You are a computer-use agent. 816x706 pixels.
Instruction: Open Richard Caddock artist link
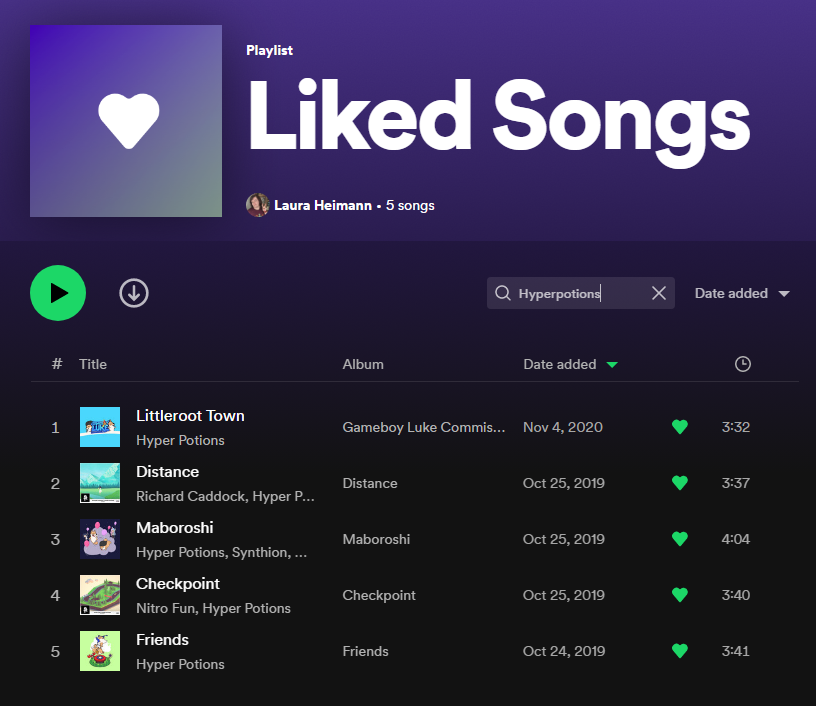pyautogui.click(x=191, y=496)
